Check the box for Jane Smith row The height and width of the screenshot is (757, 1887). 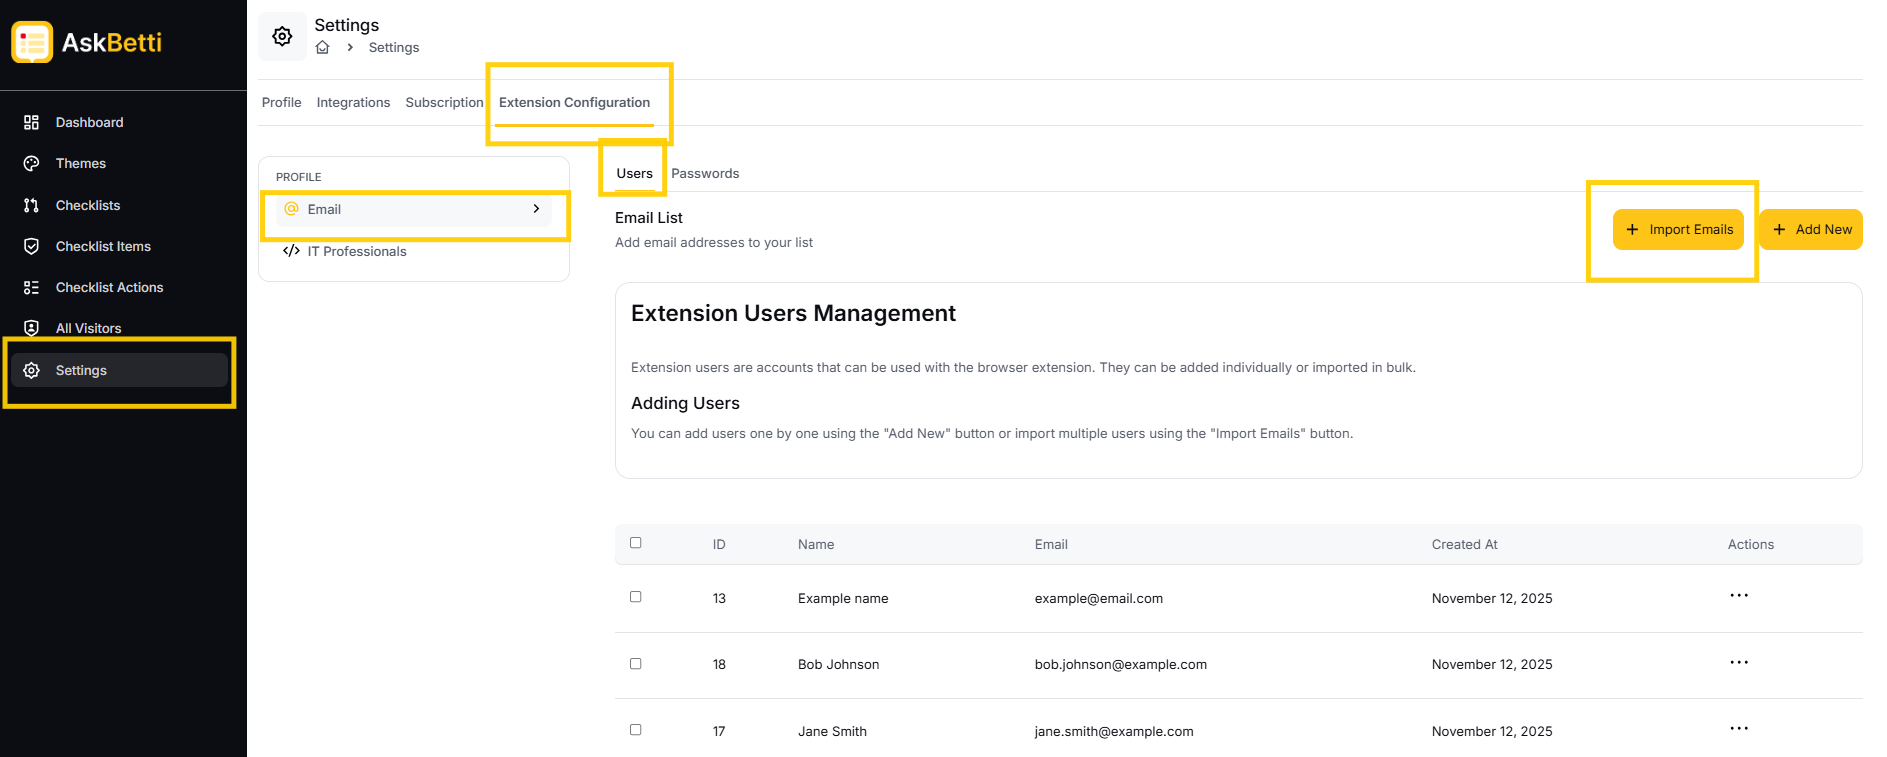tap(635, 730)
